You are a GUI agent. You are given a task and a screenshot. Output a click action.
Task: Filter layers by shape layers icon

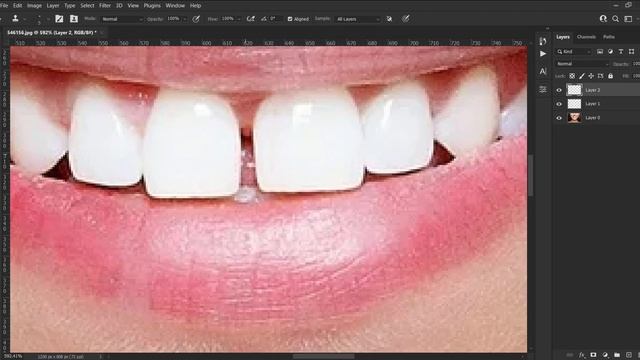point(631,51)
